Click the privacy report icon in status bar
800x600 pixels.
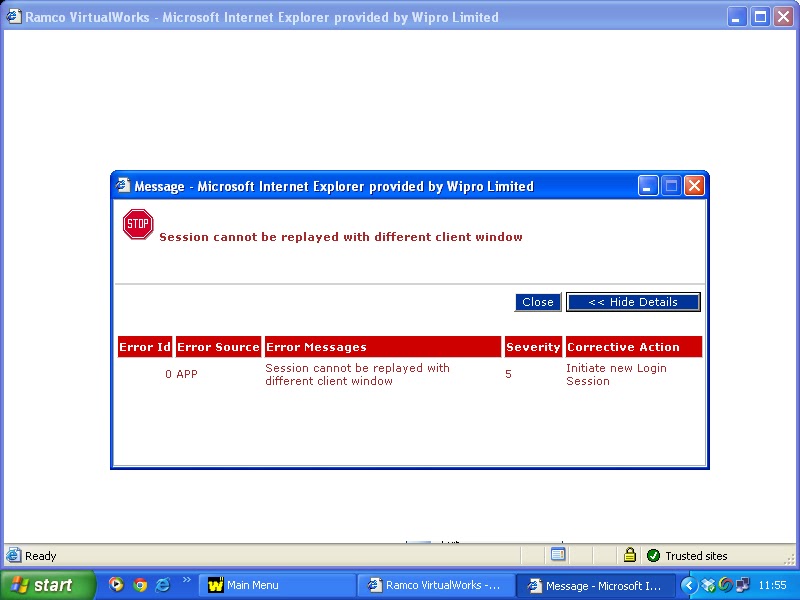(558, 554)
